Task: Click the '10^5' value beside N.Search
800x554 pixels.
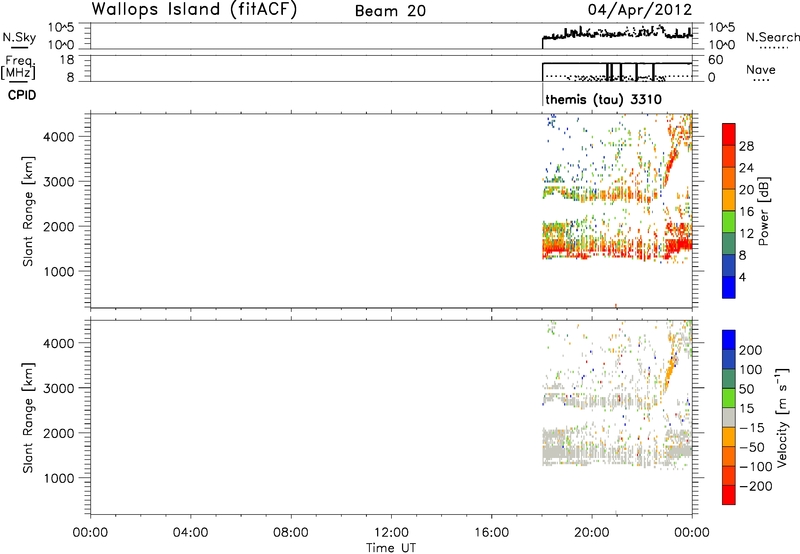Action: [x=721, y=28]
